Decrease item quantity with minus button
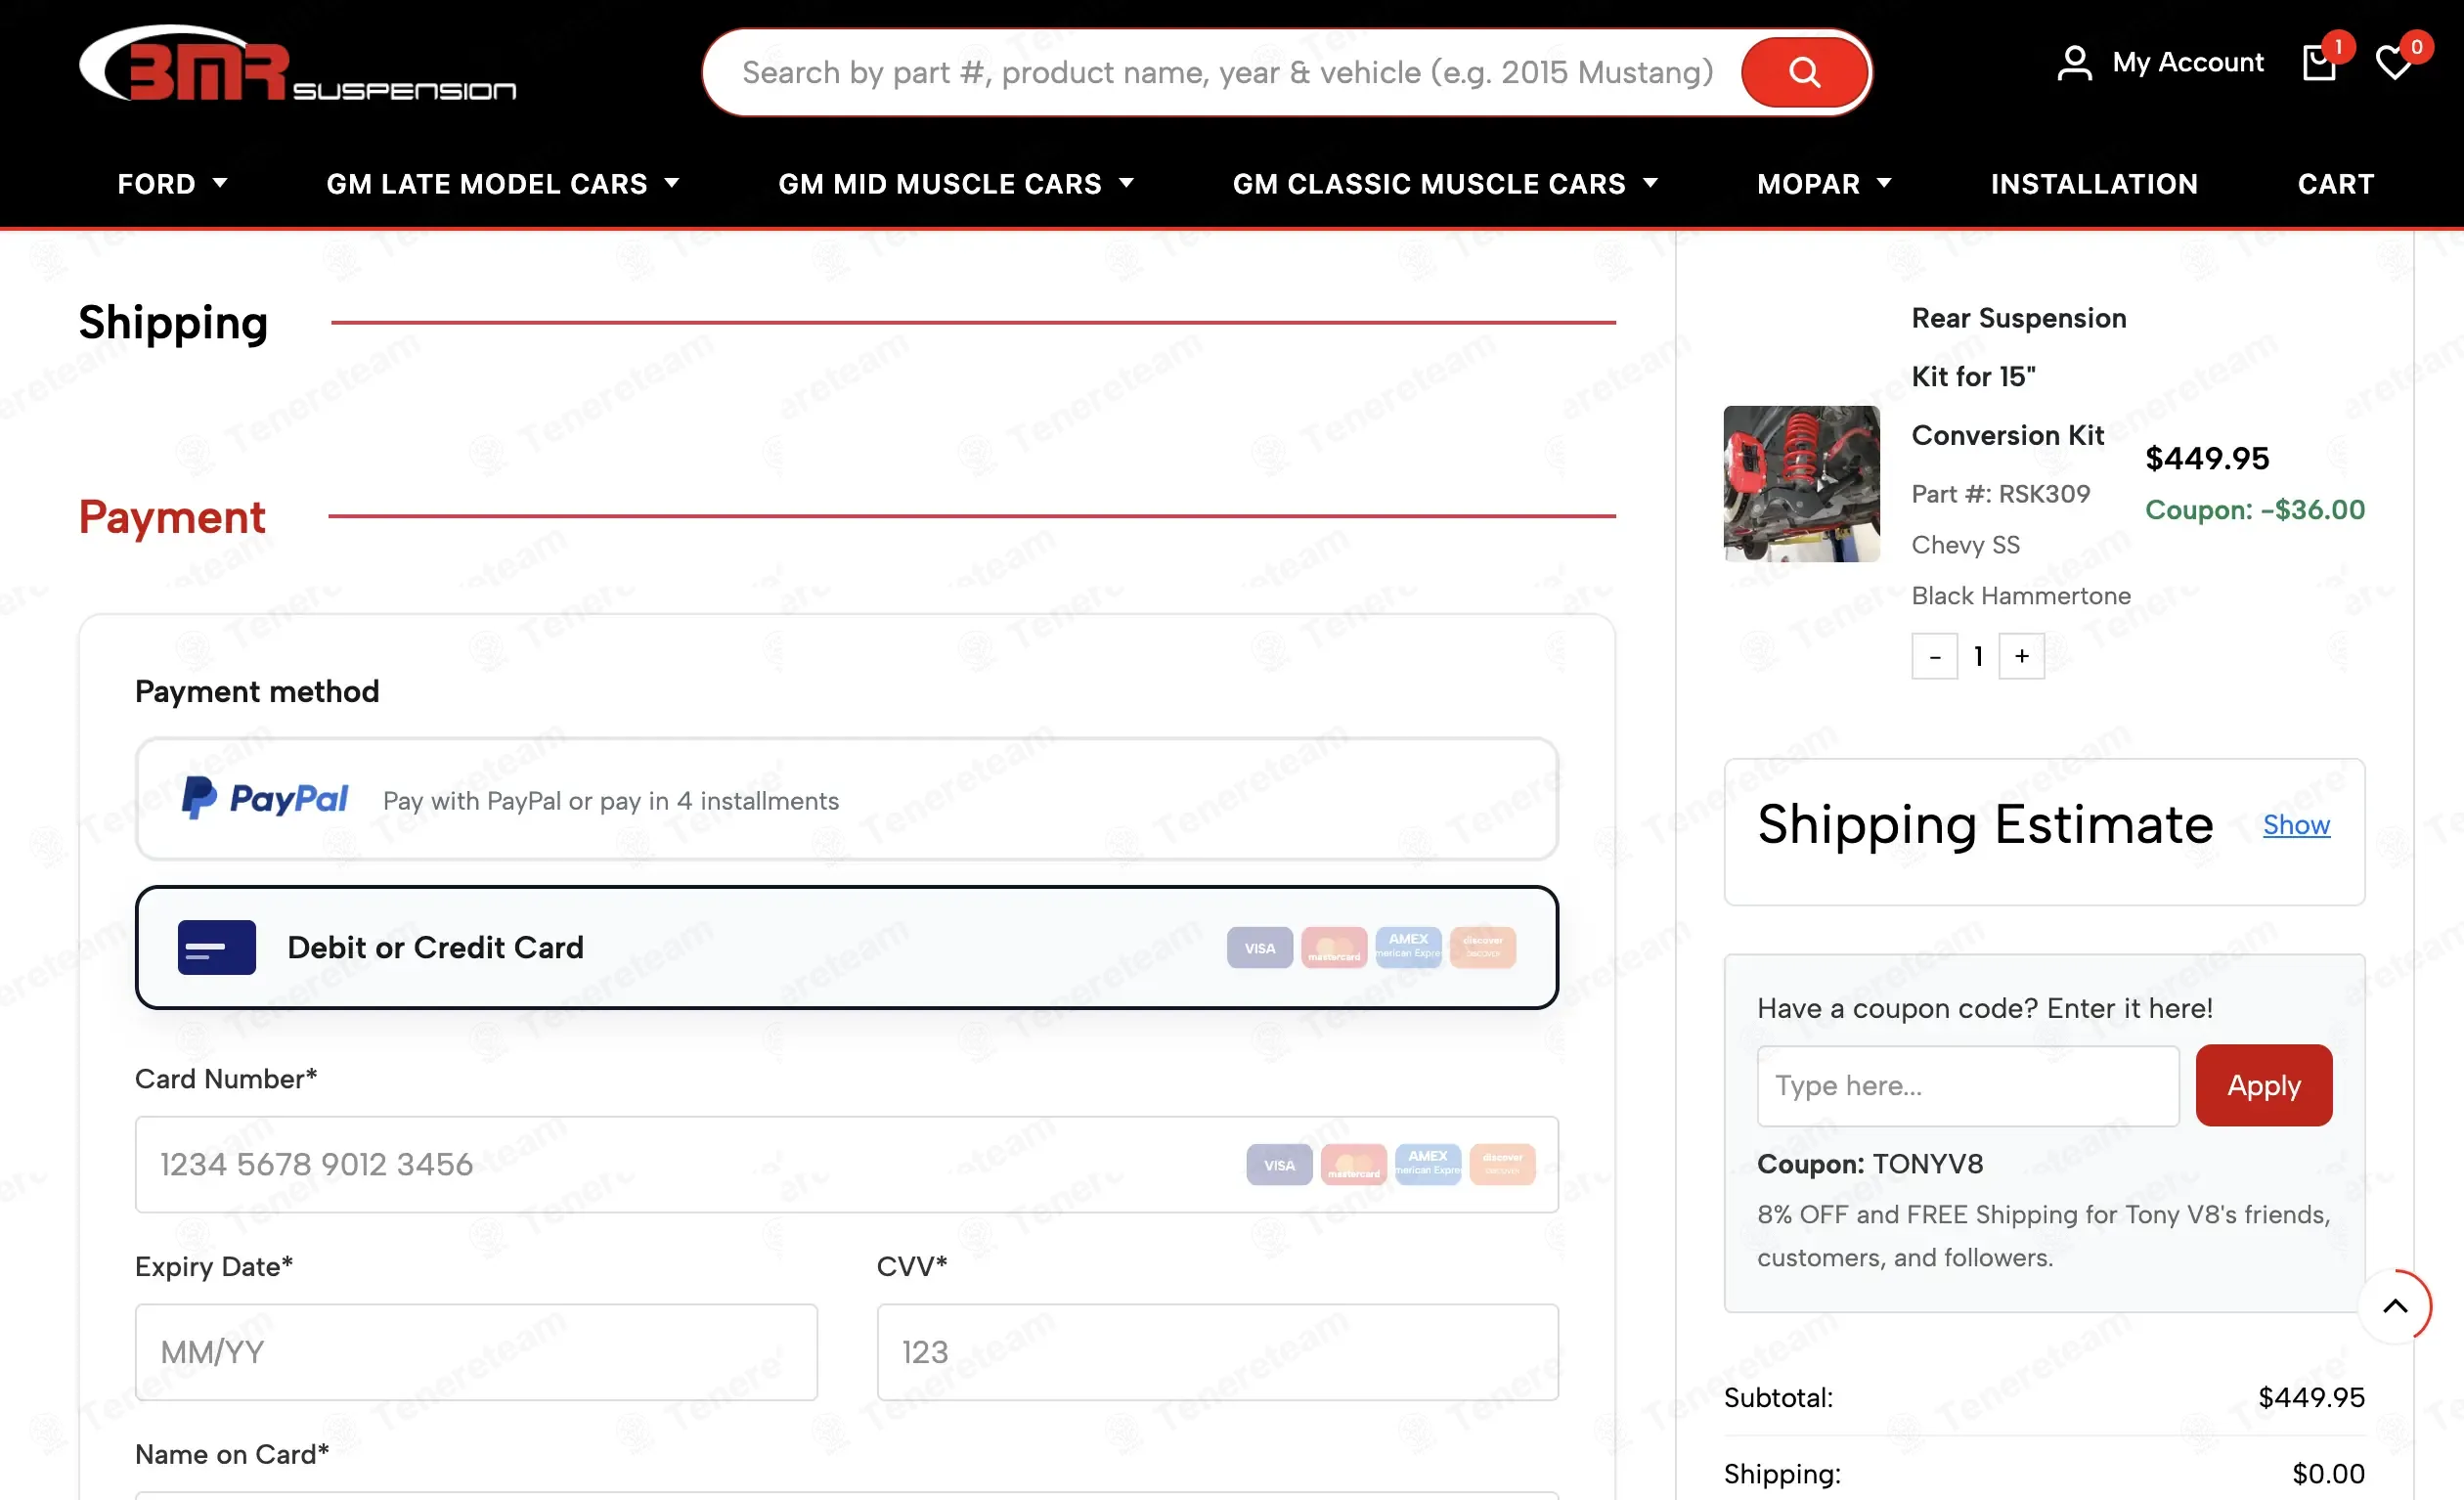The width and height of the screenshot is (2464, 1500). 1934,656
